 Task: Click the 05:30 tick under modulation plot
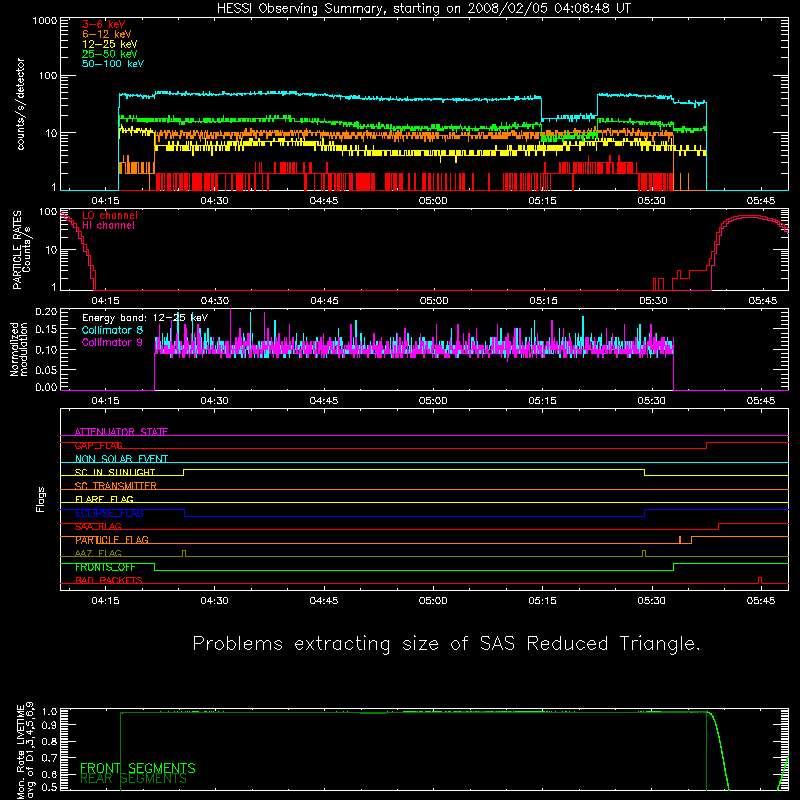(x=652, y=401)
